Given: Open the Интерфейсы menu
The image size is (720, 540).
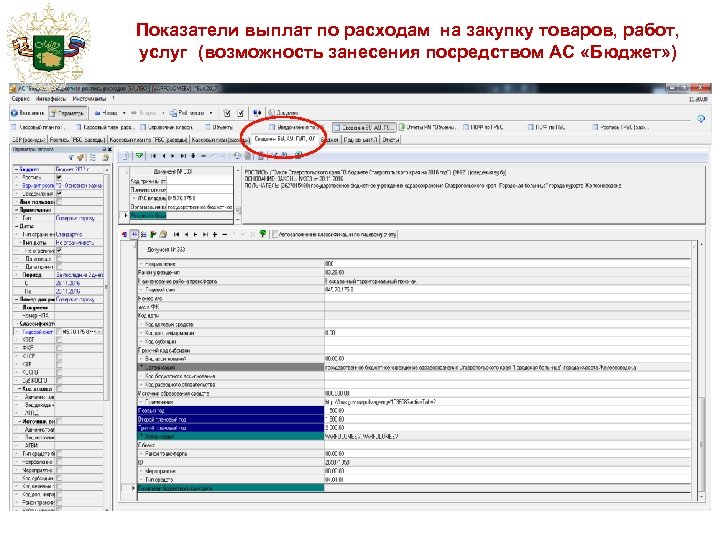Looking at the screenshot, I should click(x=51, y=99).
